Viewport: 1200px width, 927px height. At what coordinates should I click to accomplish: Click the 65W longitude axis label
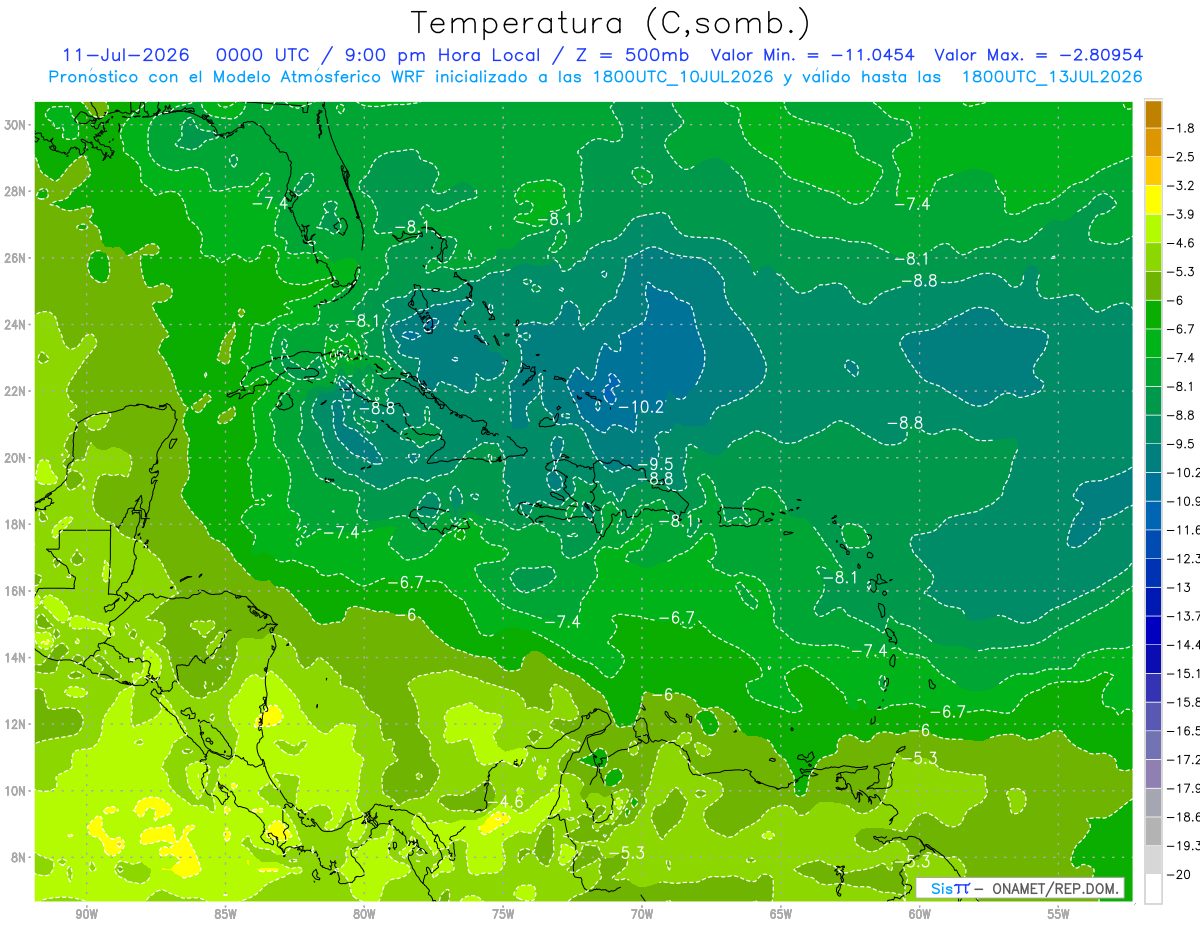coord(781,914)
